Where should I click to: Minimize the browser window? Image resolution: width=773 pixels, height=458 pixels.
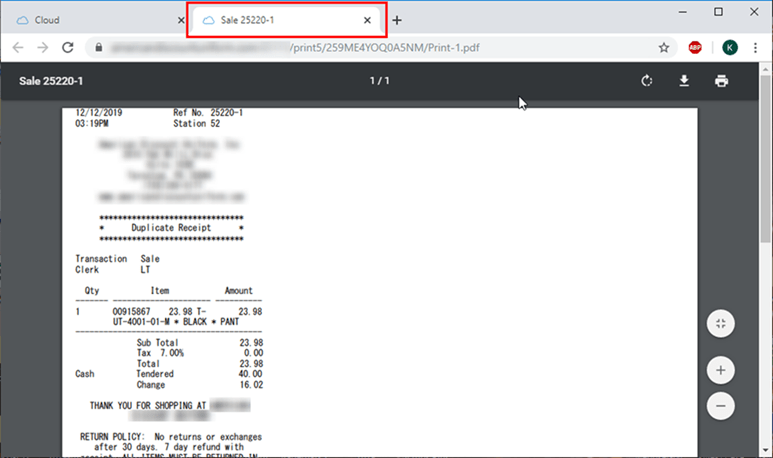pyautogui.click(x=683, y=12)
